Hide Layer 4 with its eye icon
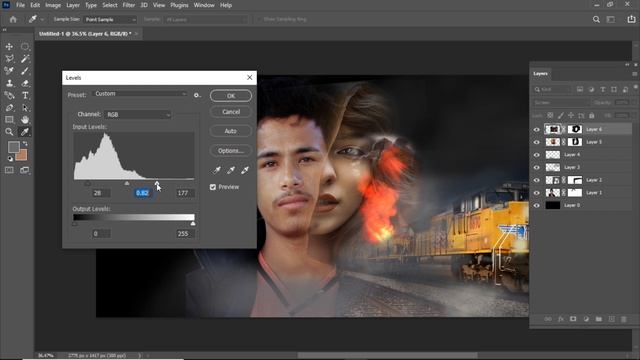Viewport: 640px width, 360px height. coord(536,155)
